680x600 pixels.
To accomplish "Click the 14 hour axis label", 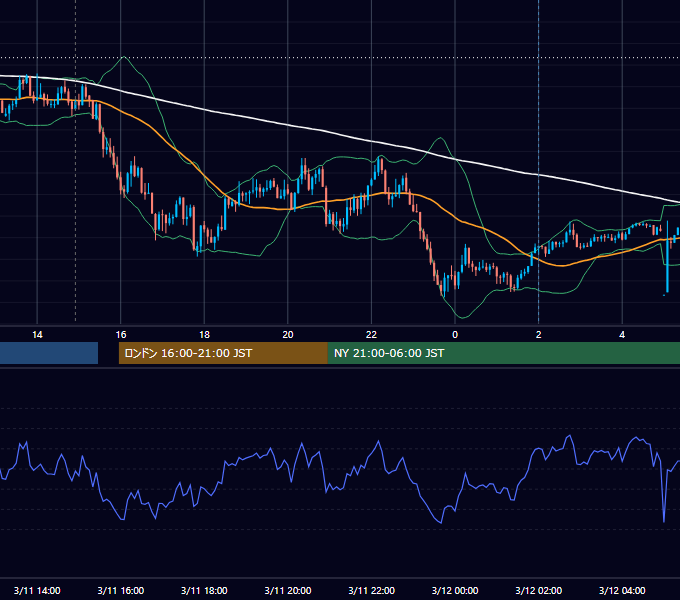I will [x=37, y=335].
